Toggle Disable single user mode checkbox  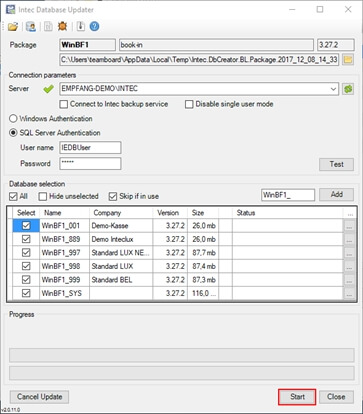pyautogui.click(x=189, y=104)
